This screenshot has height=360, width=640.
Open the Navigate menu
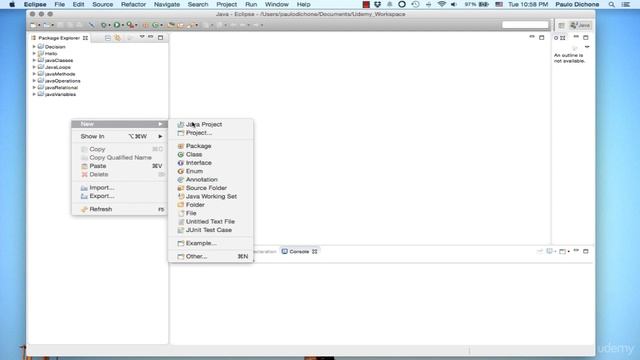(167, 4)
